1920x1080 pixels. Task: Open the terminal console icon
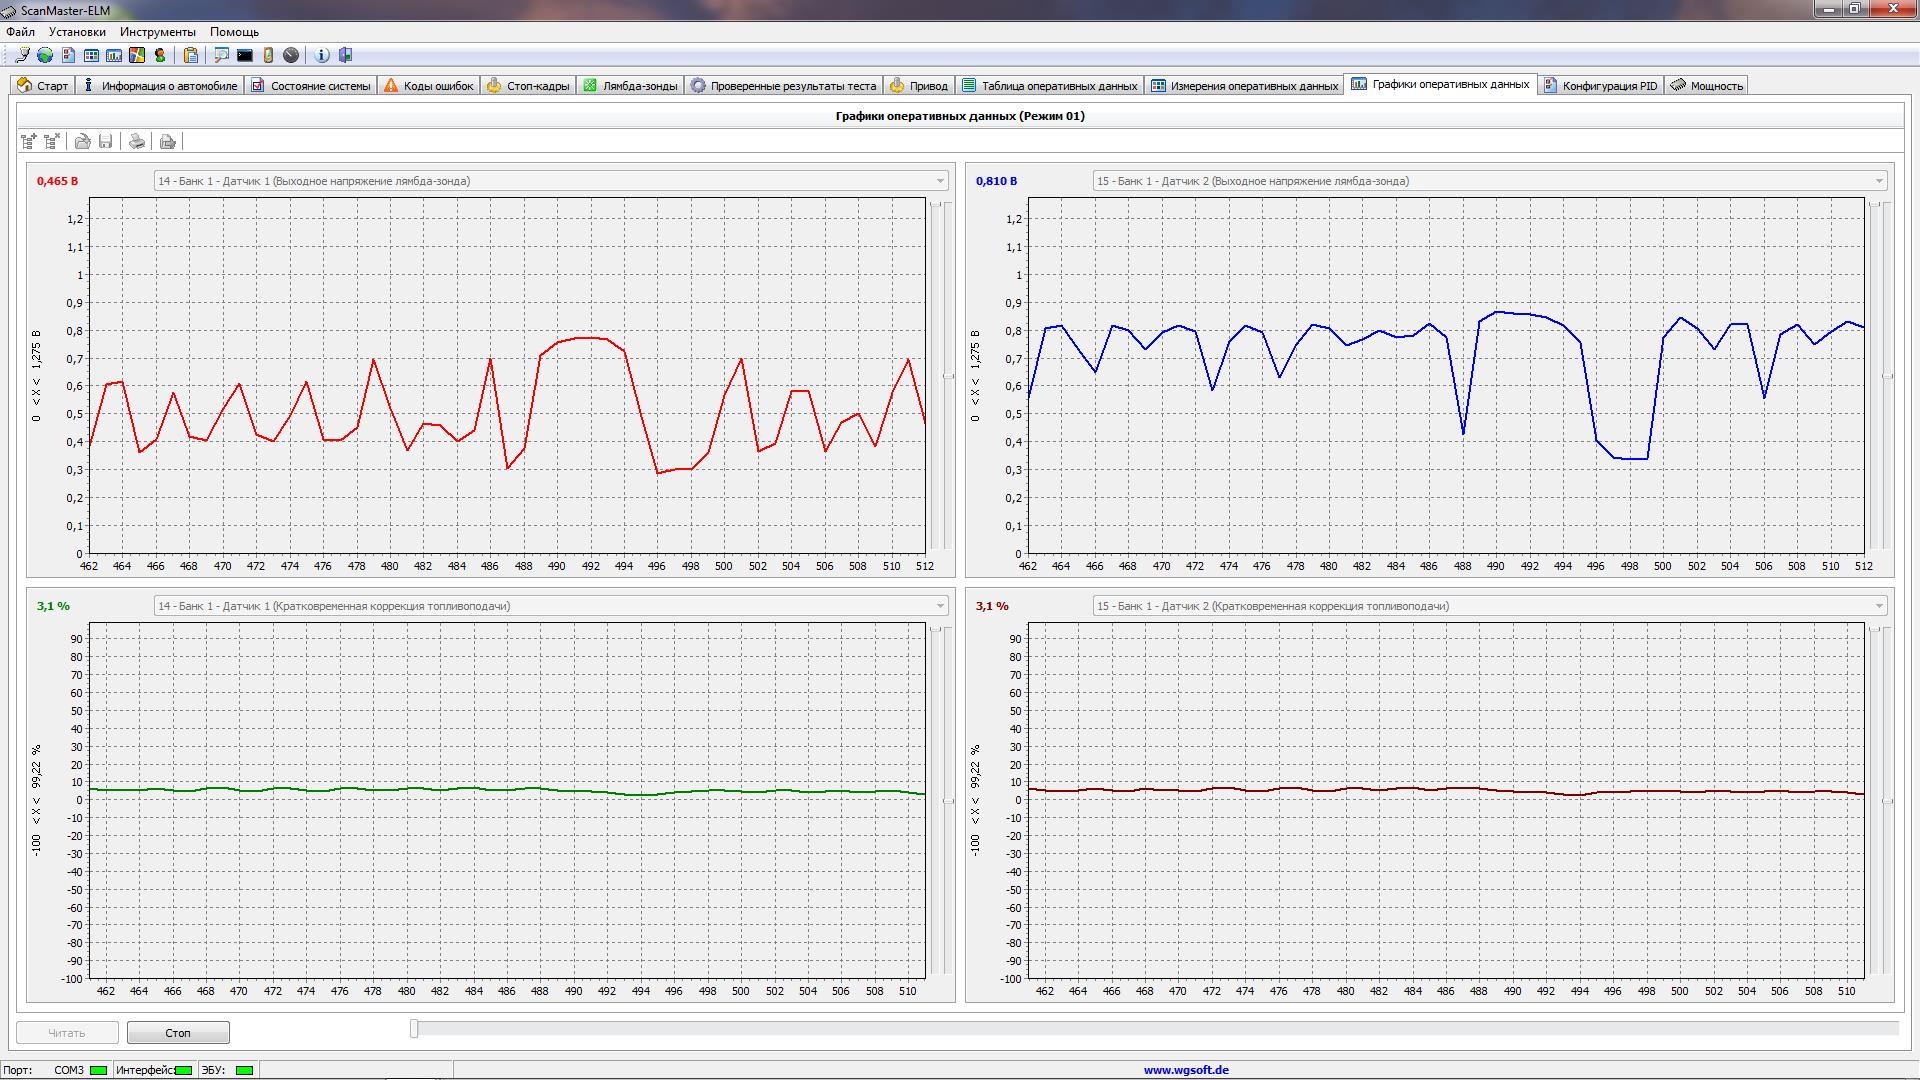245,55
